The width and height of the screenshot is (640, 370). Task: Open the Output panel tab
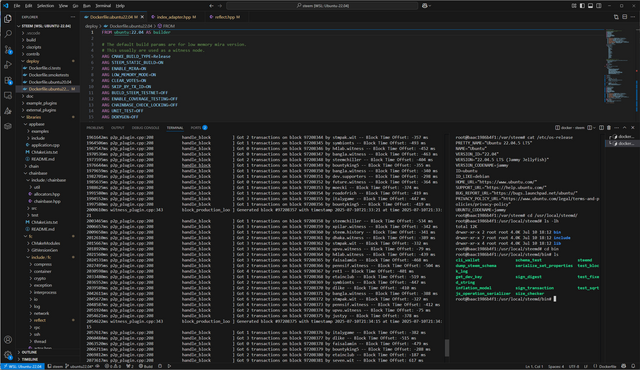[x=118, y=128]
